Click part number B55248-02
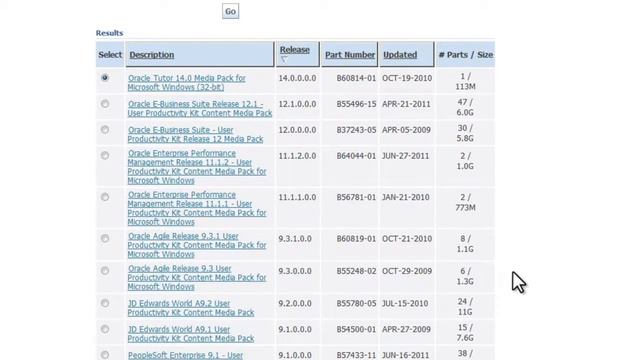The width and height of the screenshot is (640, 360). pos(356,271)
